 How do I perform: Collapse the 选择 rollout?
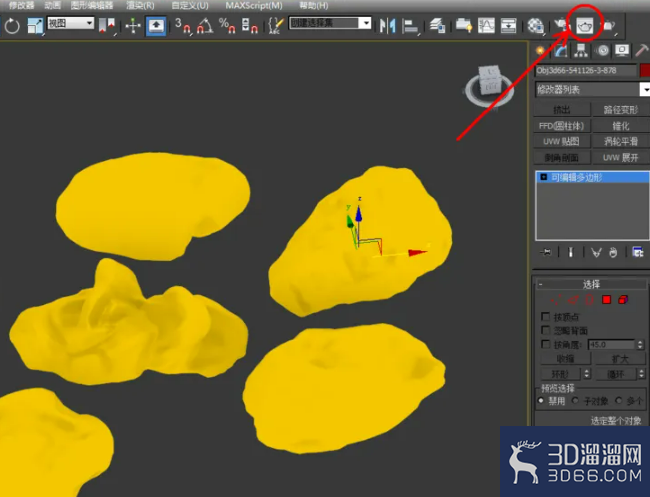click(591, 284)
